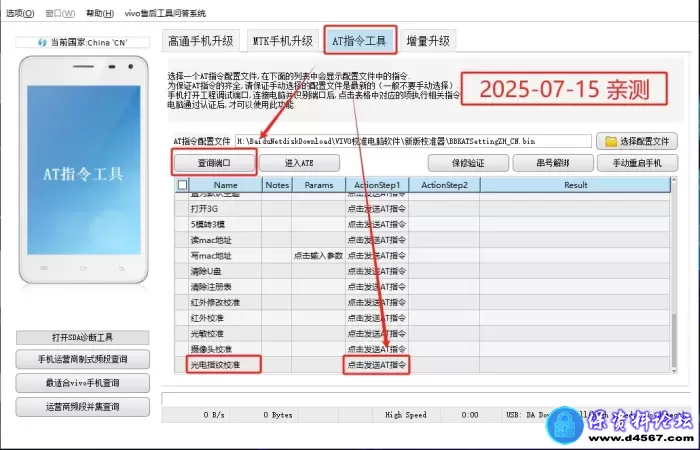Send AT command for 5模转3模 row
Image resolution: width=700 pixels, height=450 pixels.
click(x=377, y=225)
